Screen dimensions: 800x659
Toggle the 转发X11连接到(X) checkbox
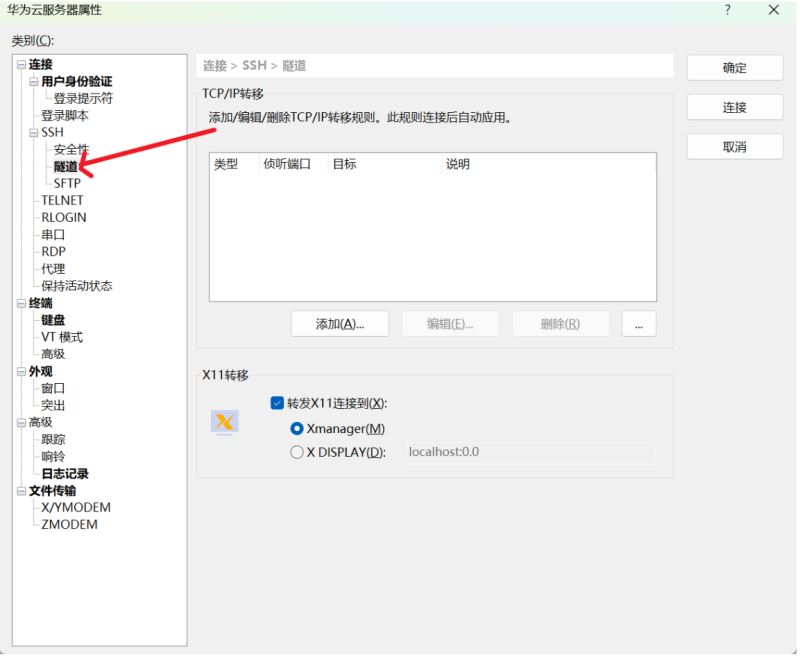(277, 403)
